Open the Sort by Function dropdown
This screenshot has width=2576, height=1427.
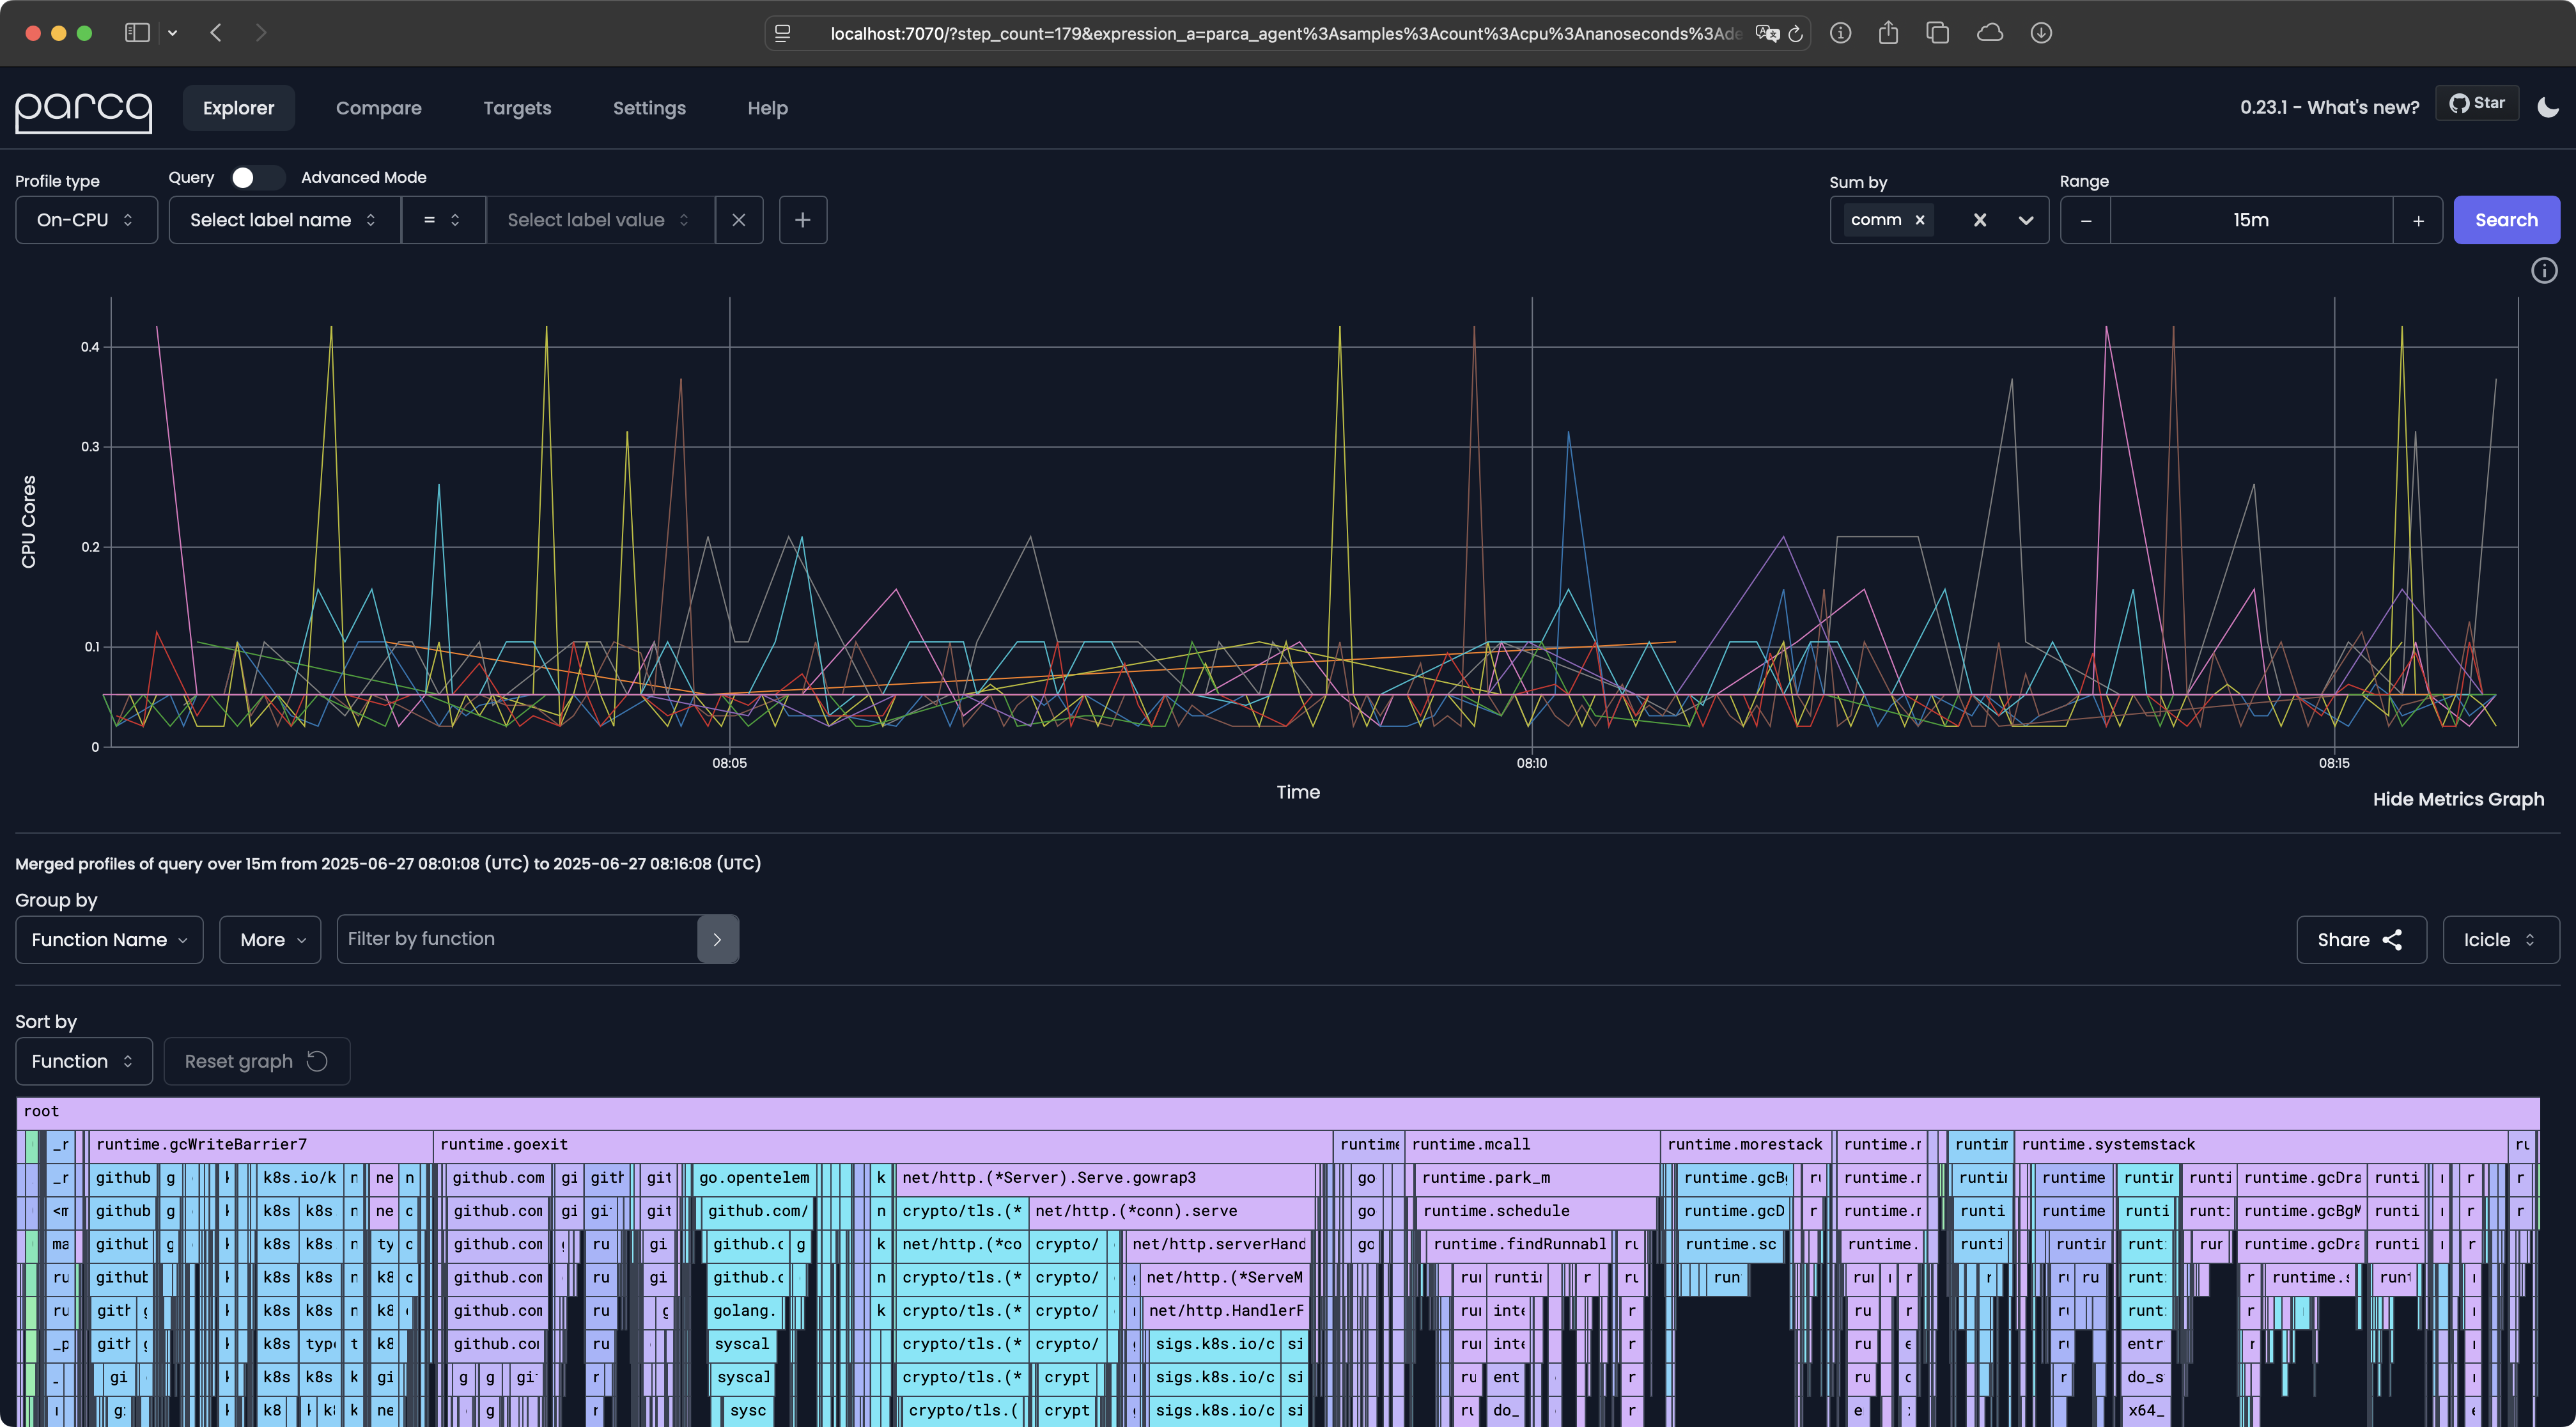coord(84,1061)
